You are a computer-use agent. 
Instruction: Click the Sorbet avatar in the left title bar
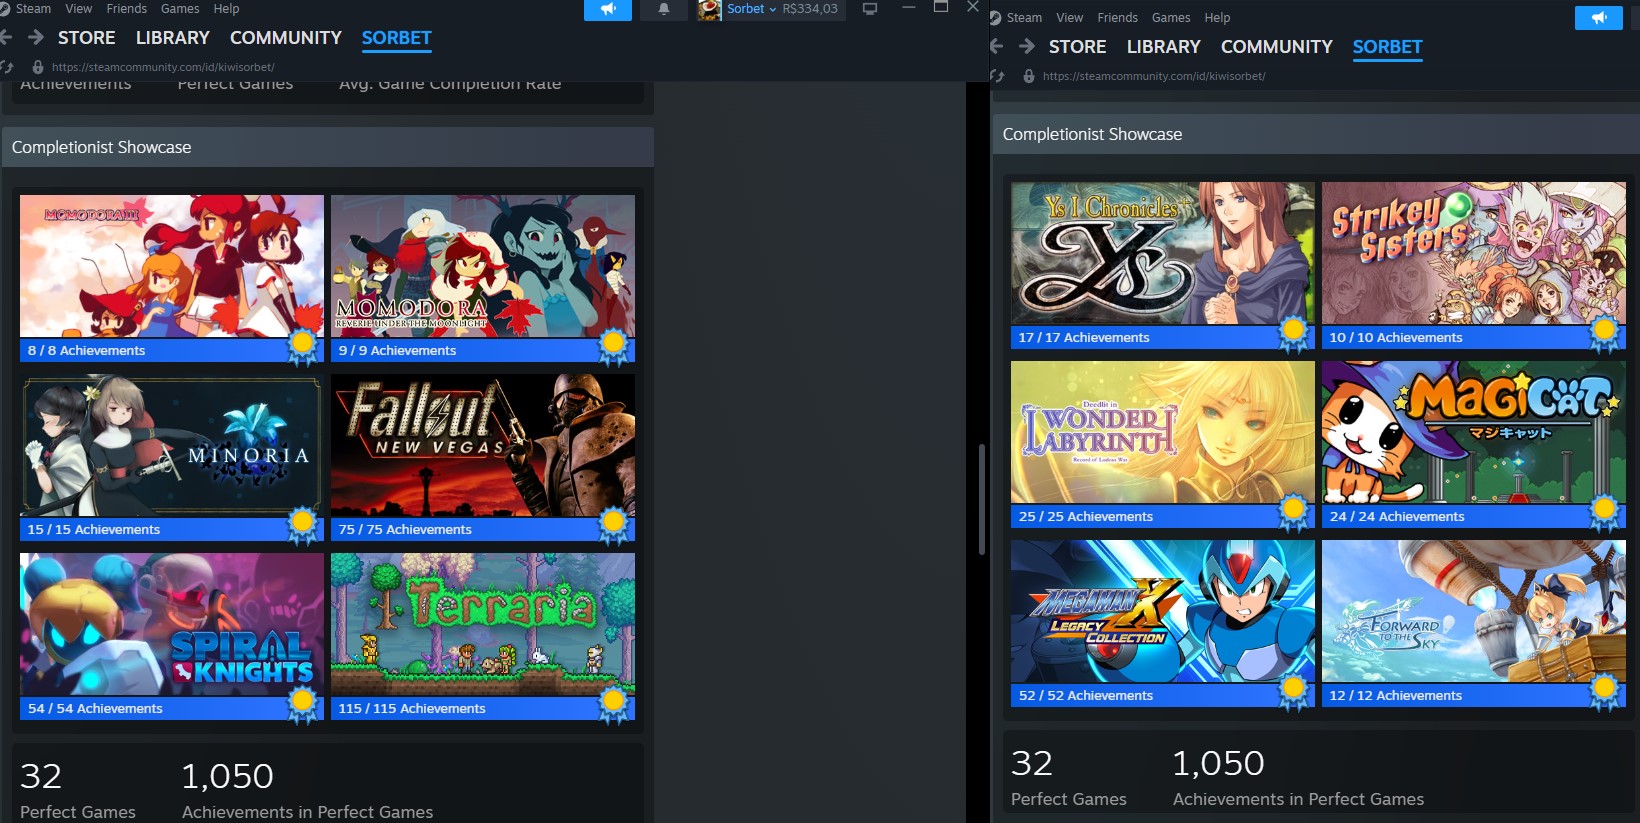(x=710, y=10)
